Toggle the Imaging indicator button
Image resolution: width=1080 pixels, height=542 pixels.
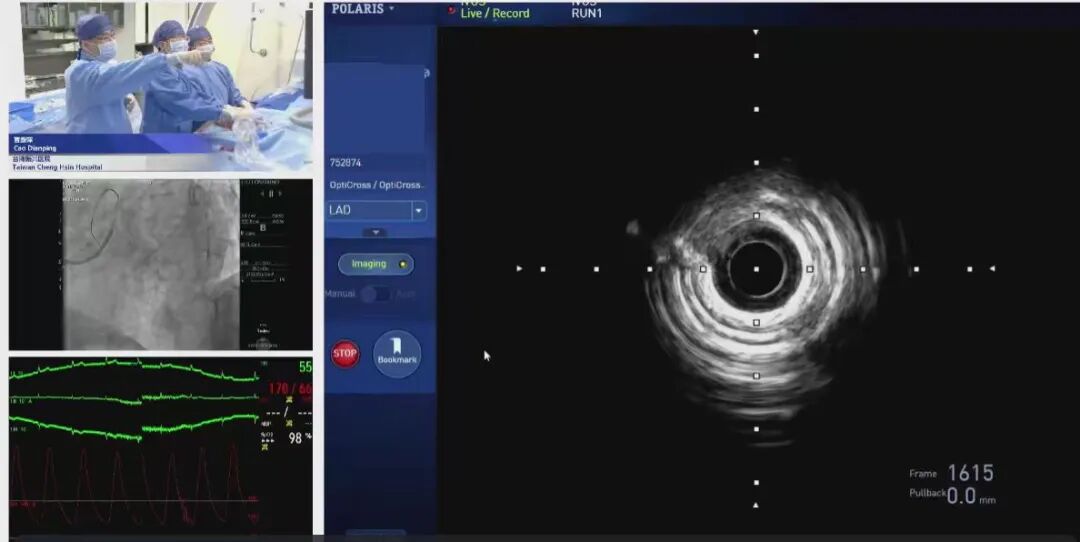click(x=375, y=265)
